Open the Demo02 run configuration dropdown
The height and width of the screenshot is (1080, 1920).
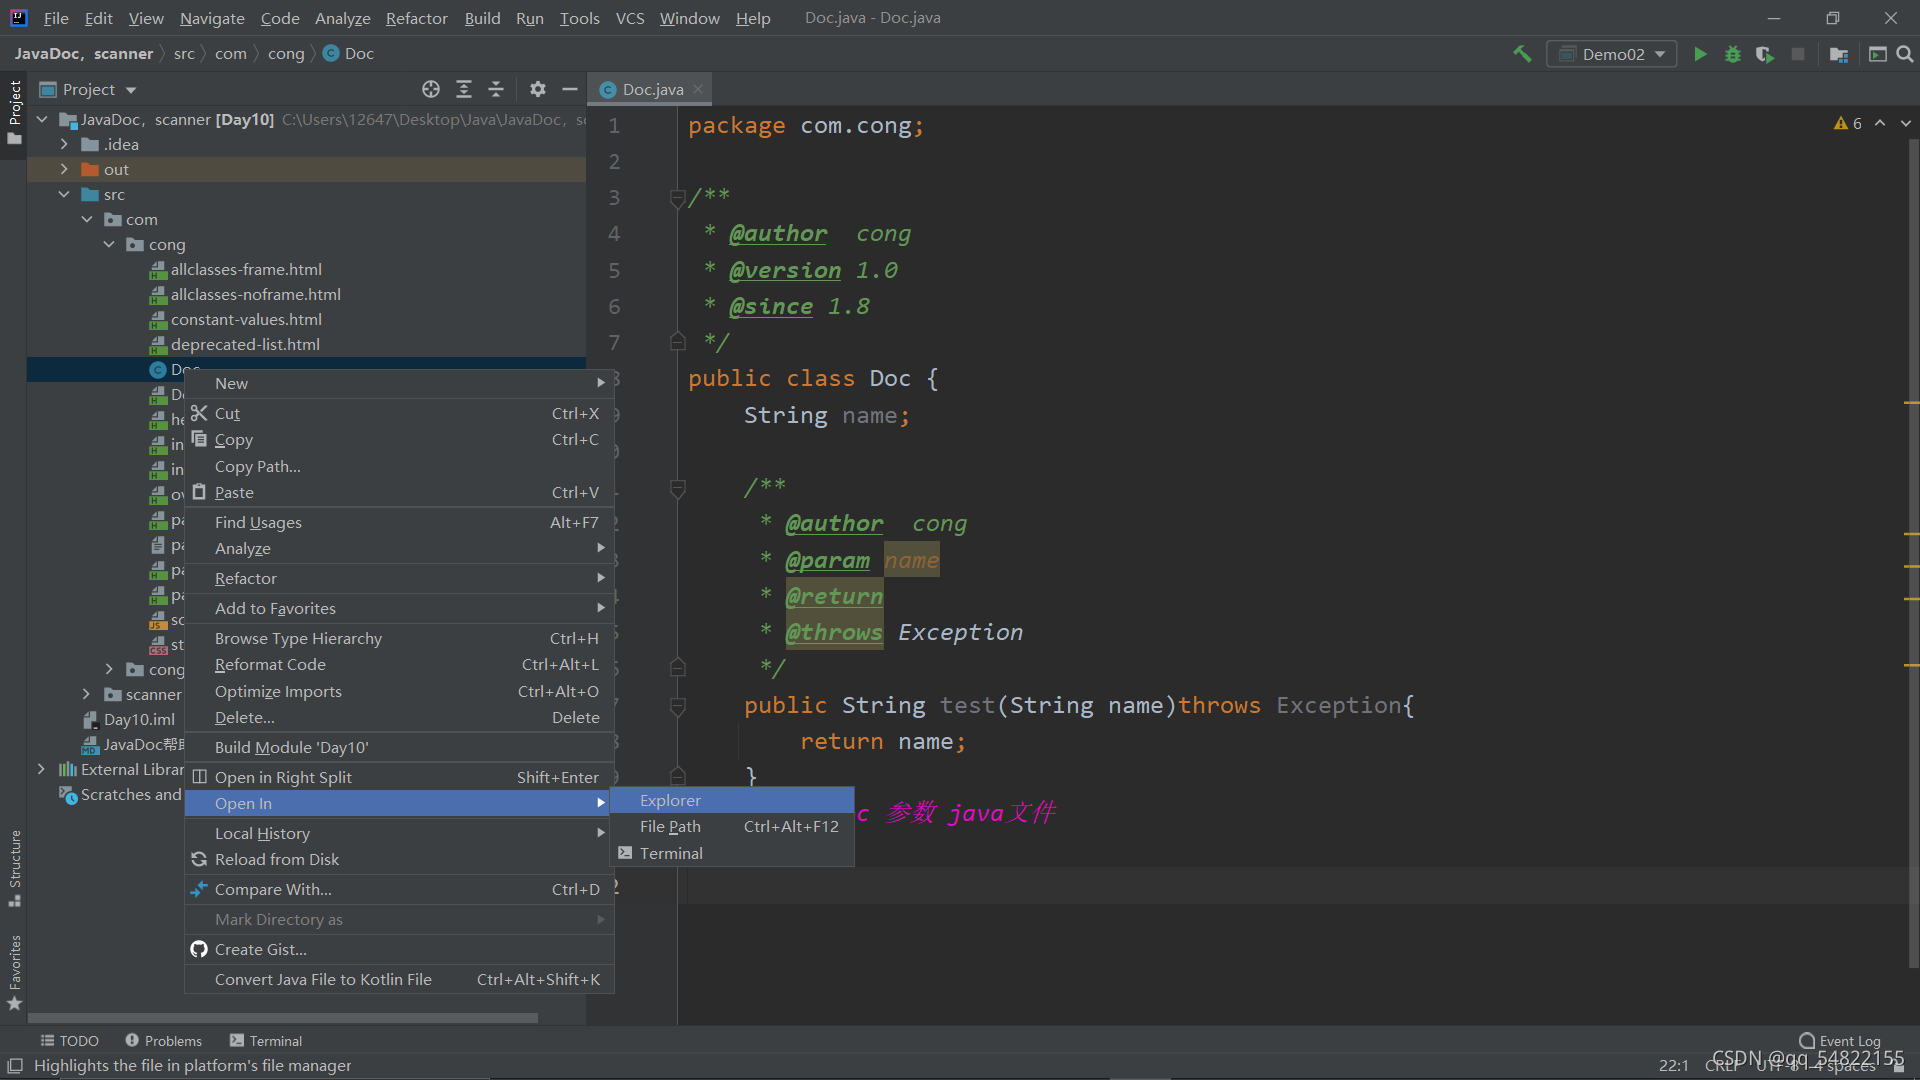[1611, 54]
